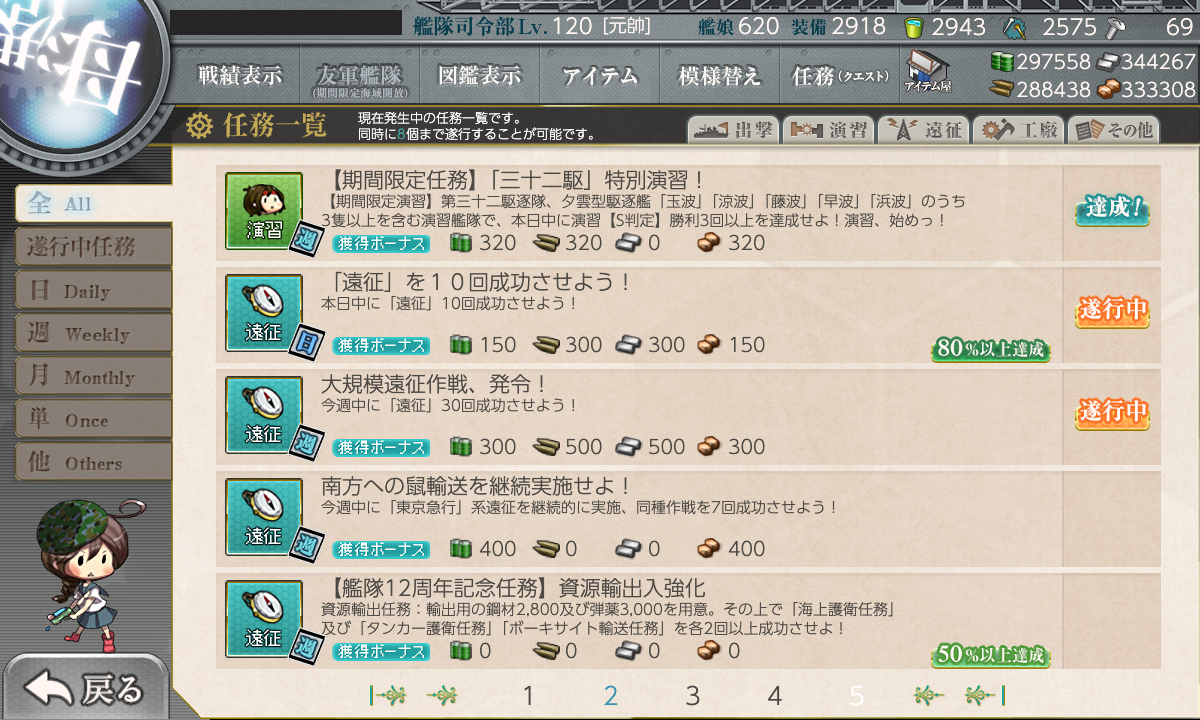Toggle the 遂行中 status on 「遠征」10回 quest
The width and height of the screenshot is (1200, 720).
click(x=1112, y=311)
